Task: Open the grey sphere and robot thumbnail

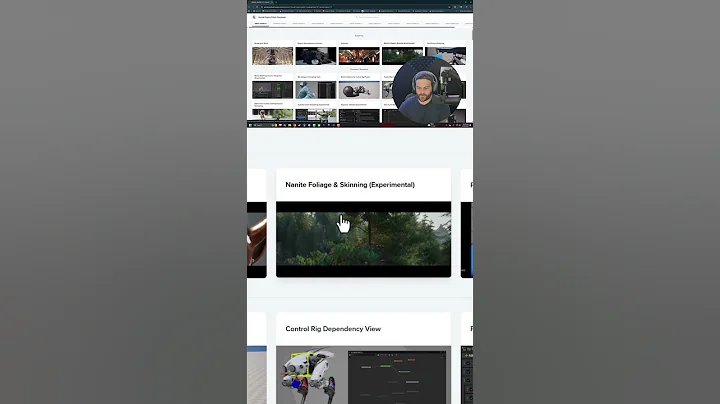Action: pos(359,90)
